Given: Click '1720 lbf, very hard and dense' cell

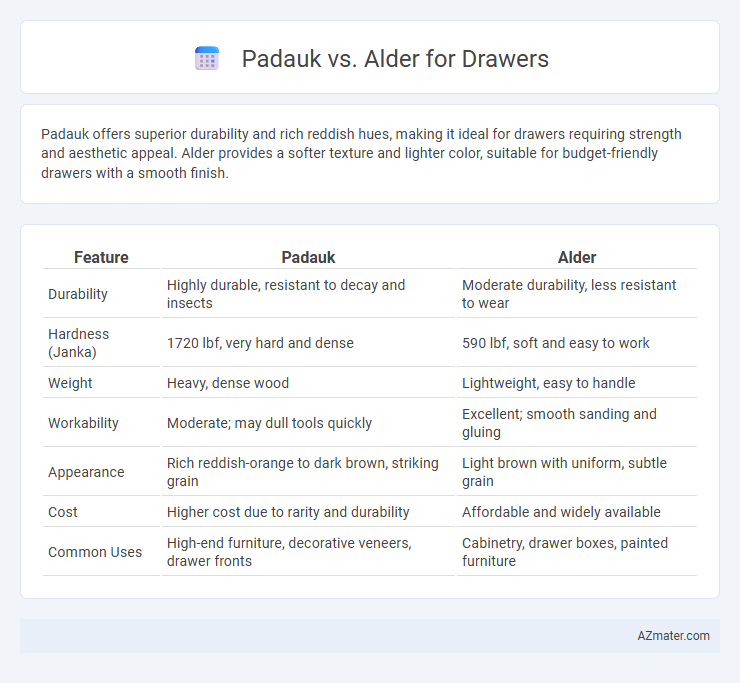Looking at the screenshot, I should tap(260, 343).
